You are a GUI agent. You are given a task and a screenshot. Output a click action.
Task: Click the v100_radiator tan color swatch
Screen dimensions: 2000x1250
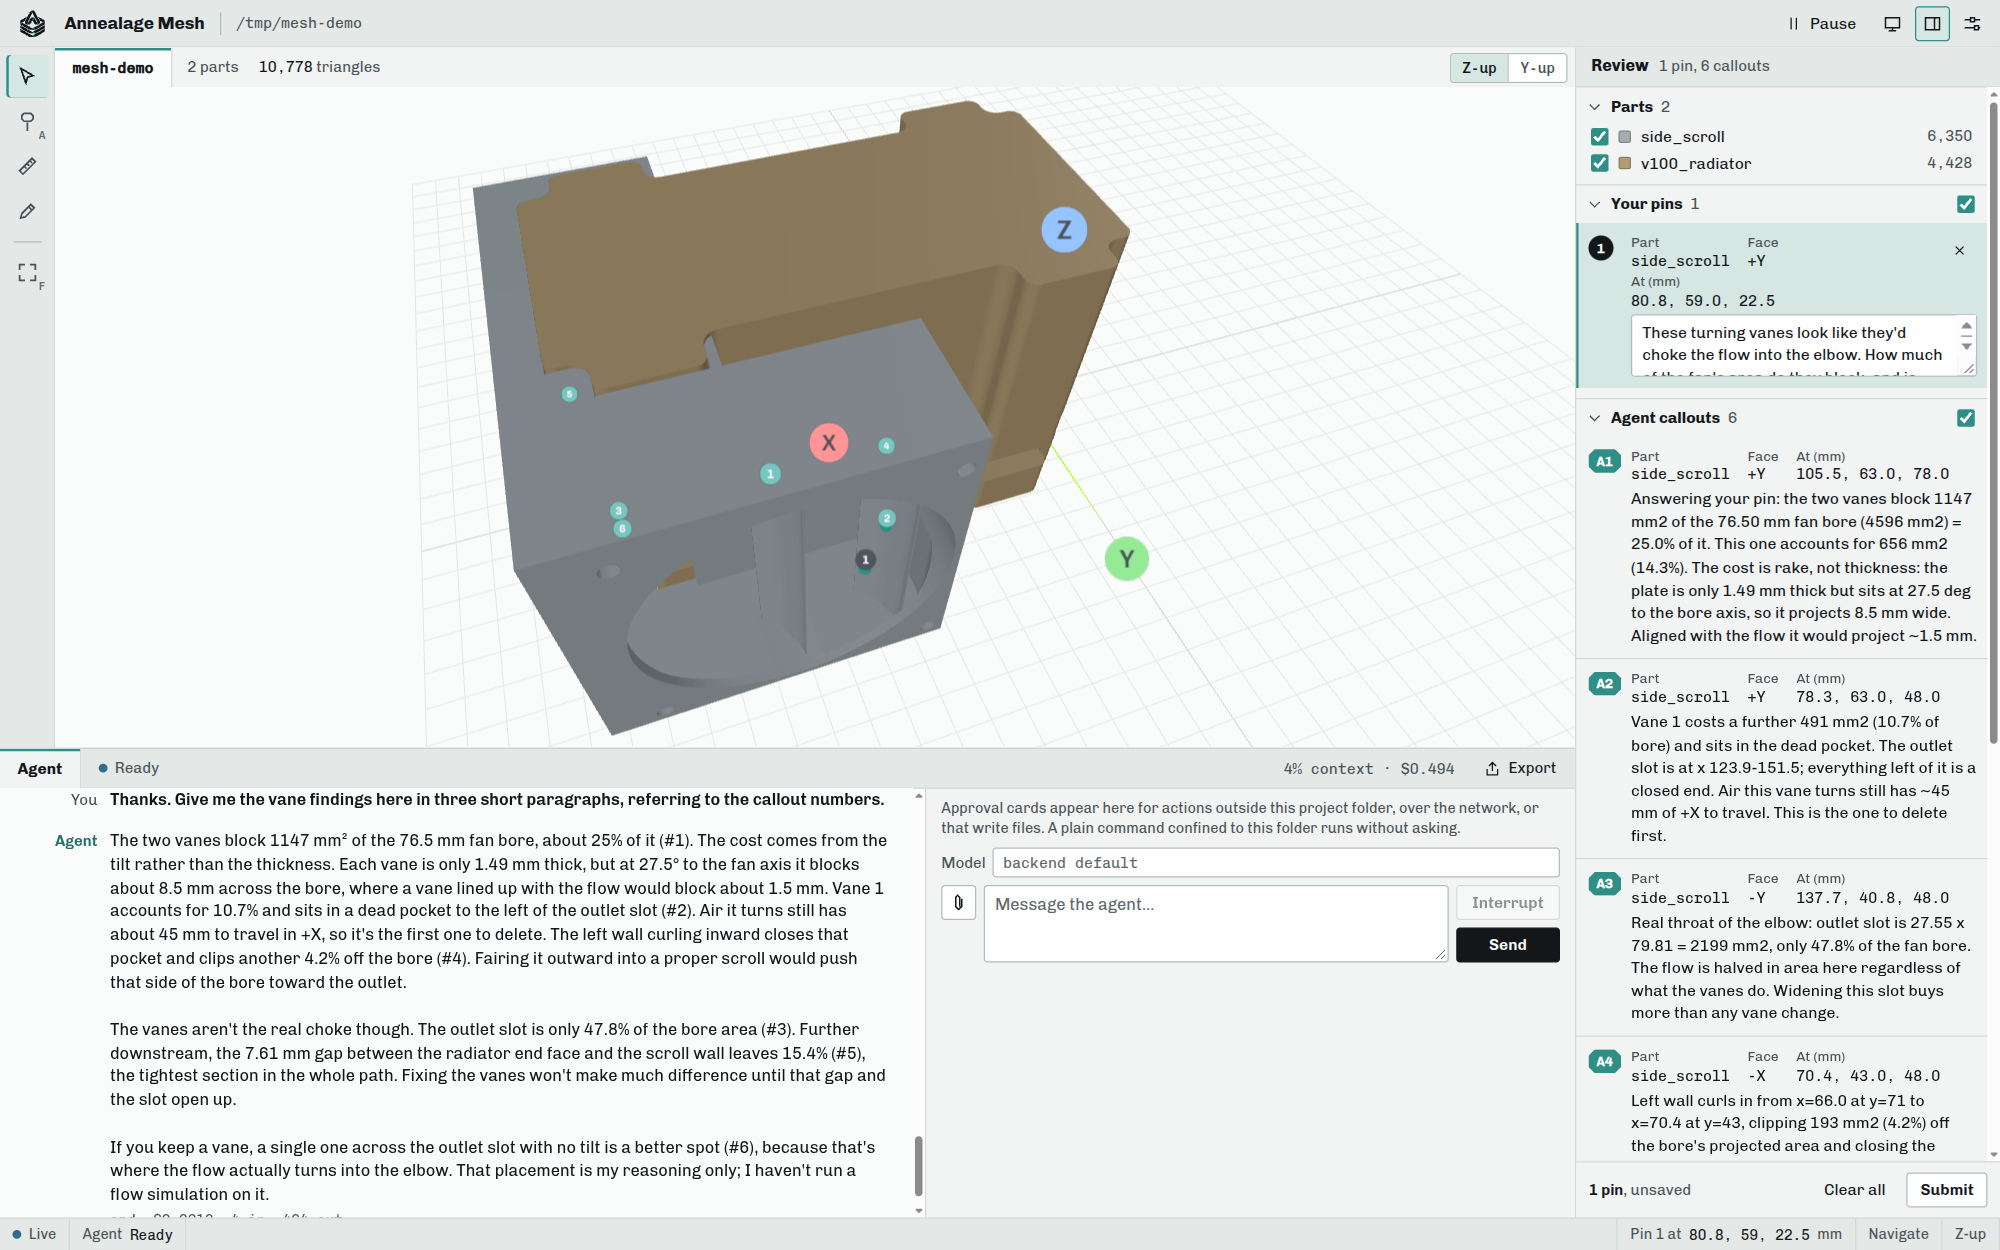[1624, 163]
